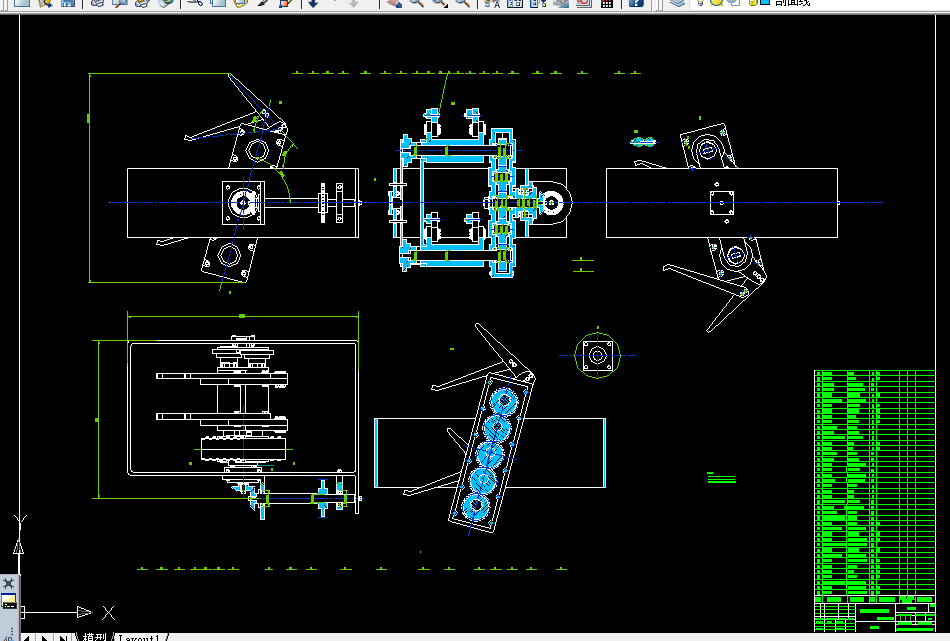Screen dimensions: 950x641
Task: Click the command line window icon
Action: coord(9,602)
